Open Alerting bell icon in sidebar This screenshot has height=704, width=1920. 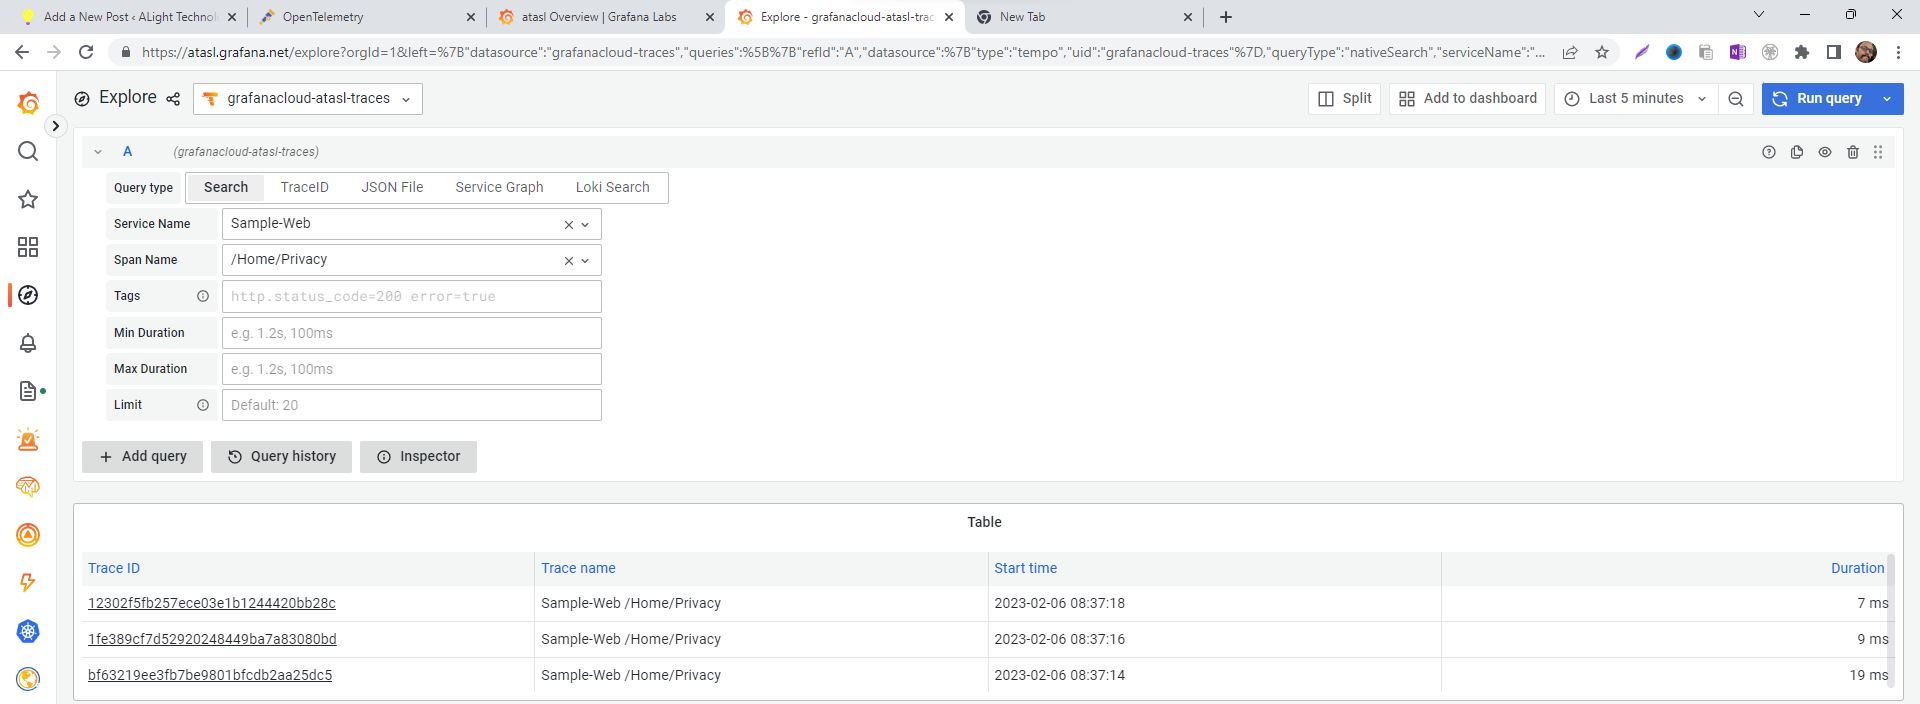(28, 343)
